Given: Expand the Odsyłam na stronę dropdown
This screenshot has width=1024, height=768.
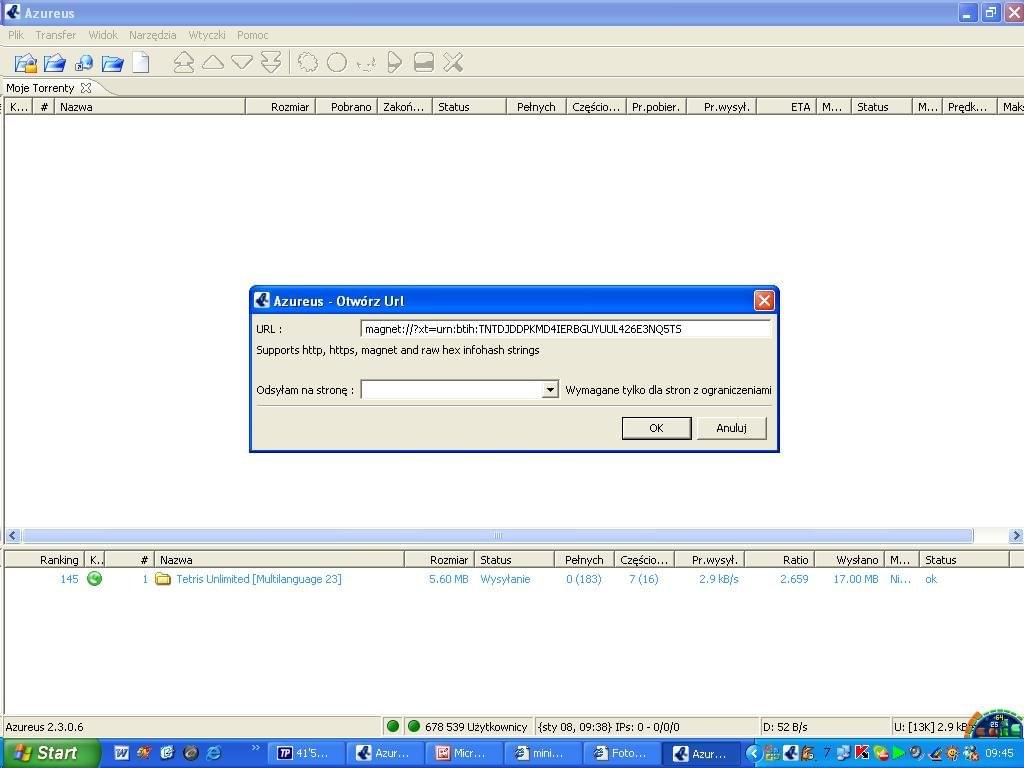Looking at the screenshot, I should pyautogui.click(x=550, y=390).
